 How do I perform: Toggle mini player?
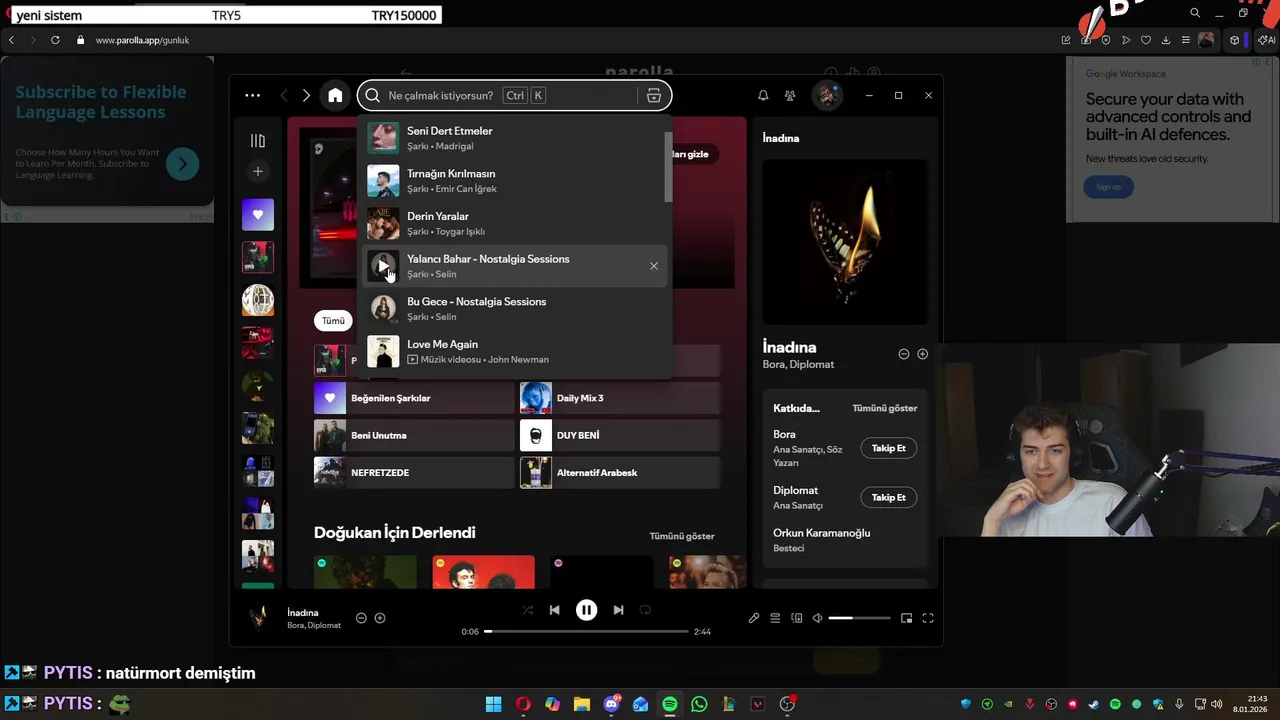(x=906, y=618)
